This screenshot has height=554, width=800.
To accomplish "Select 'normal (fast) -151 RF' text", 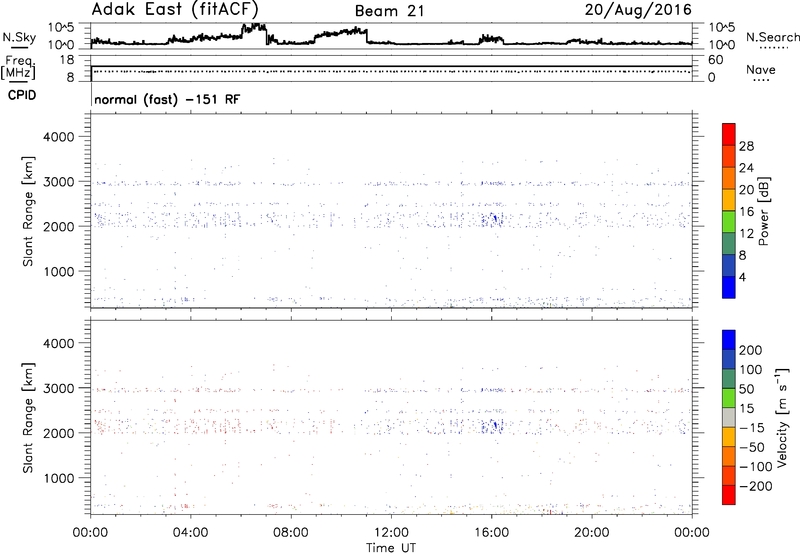I will tap(167, 99).
